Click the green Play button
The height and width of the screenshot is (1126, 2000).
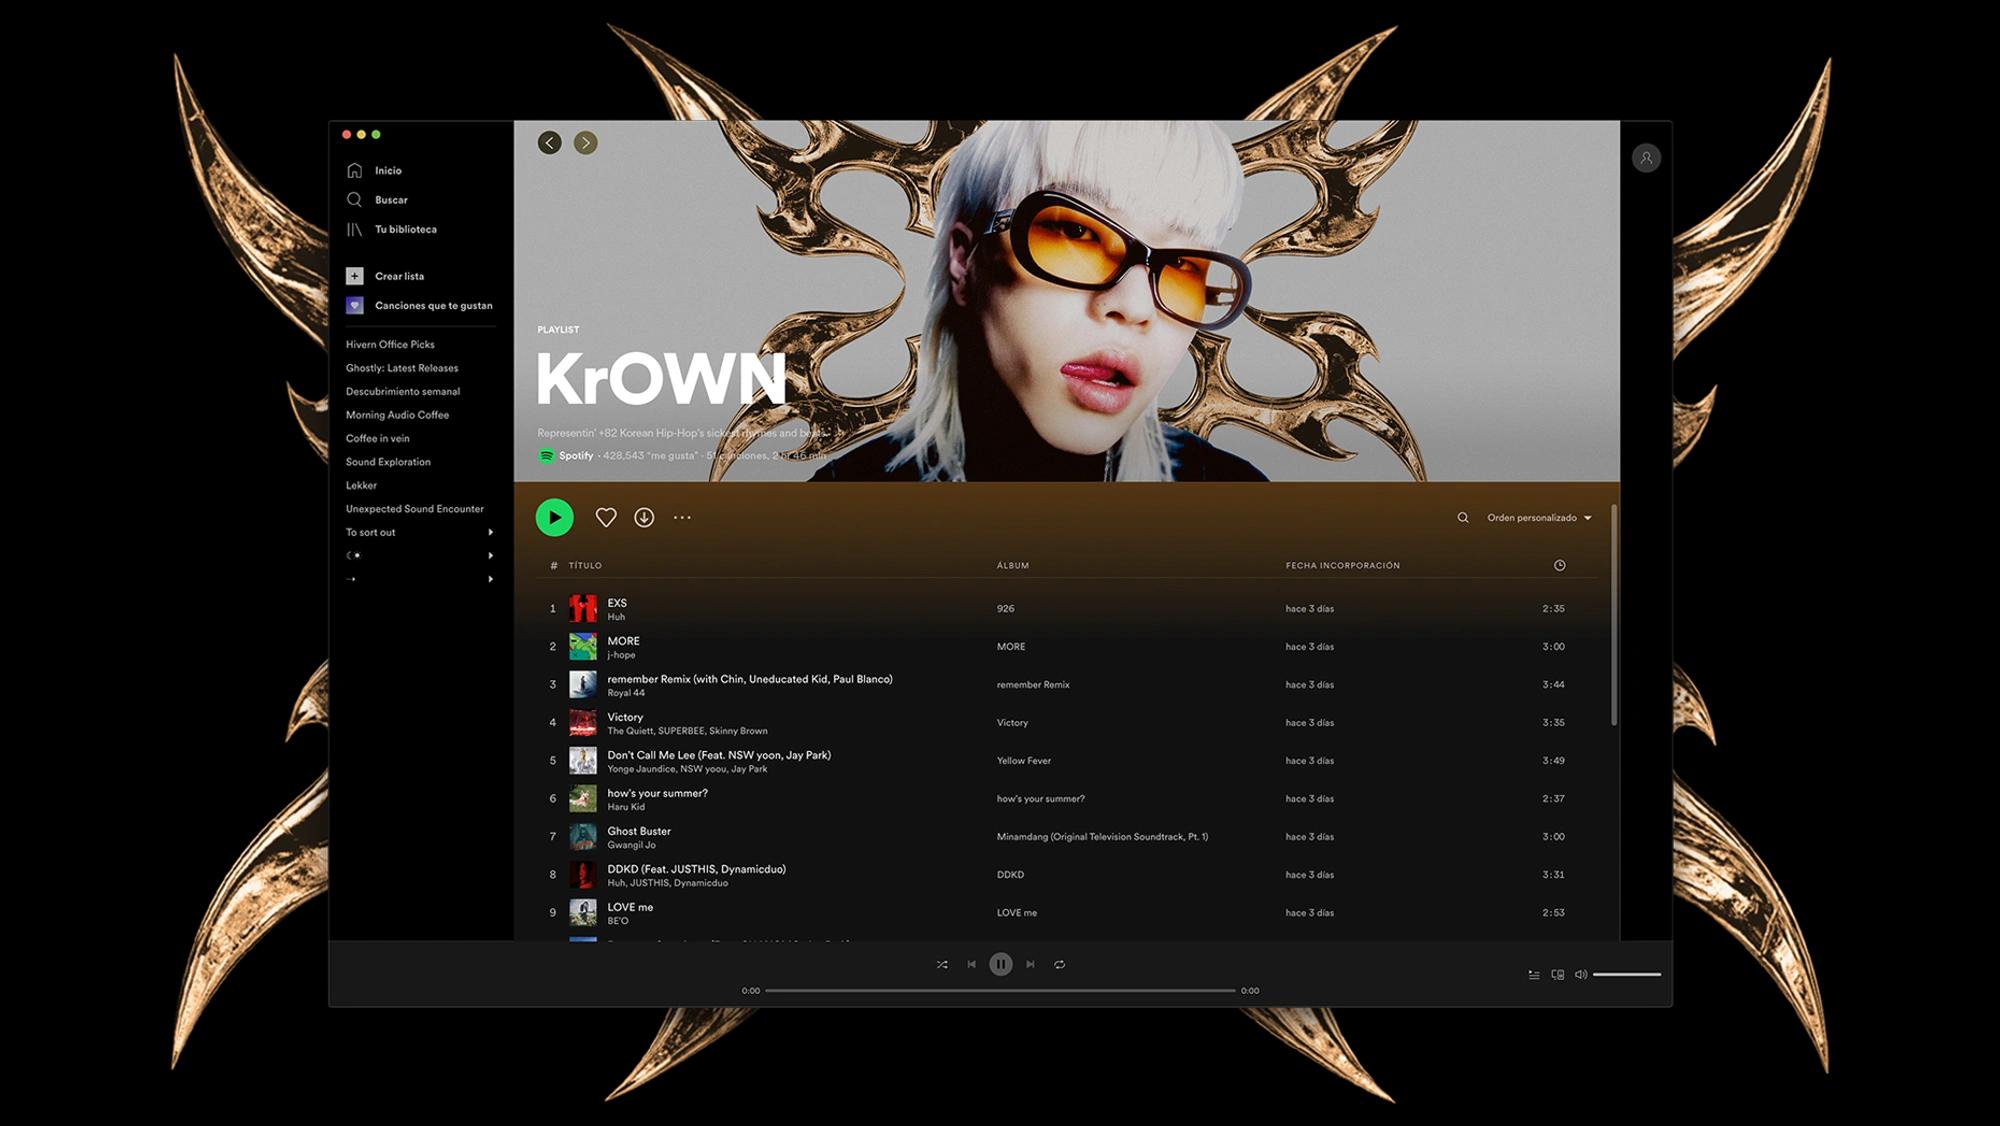tap(556, 516)
